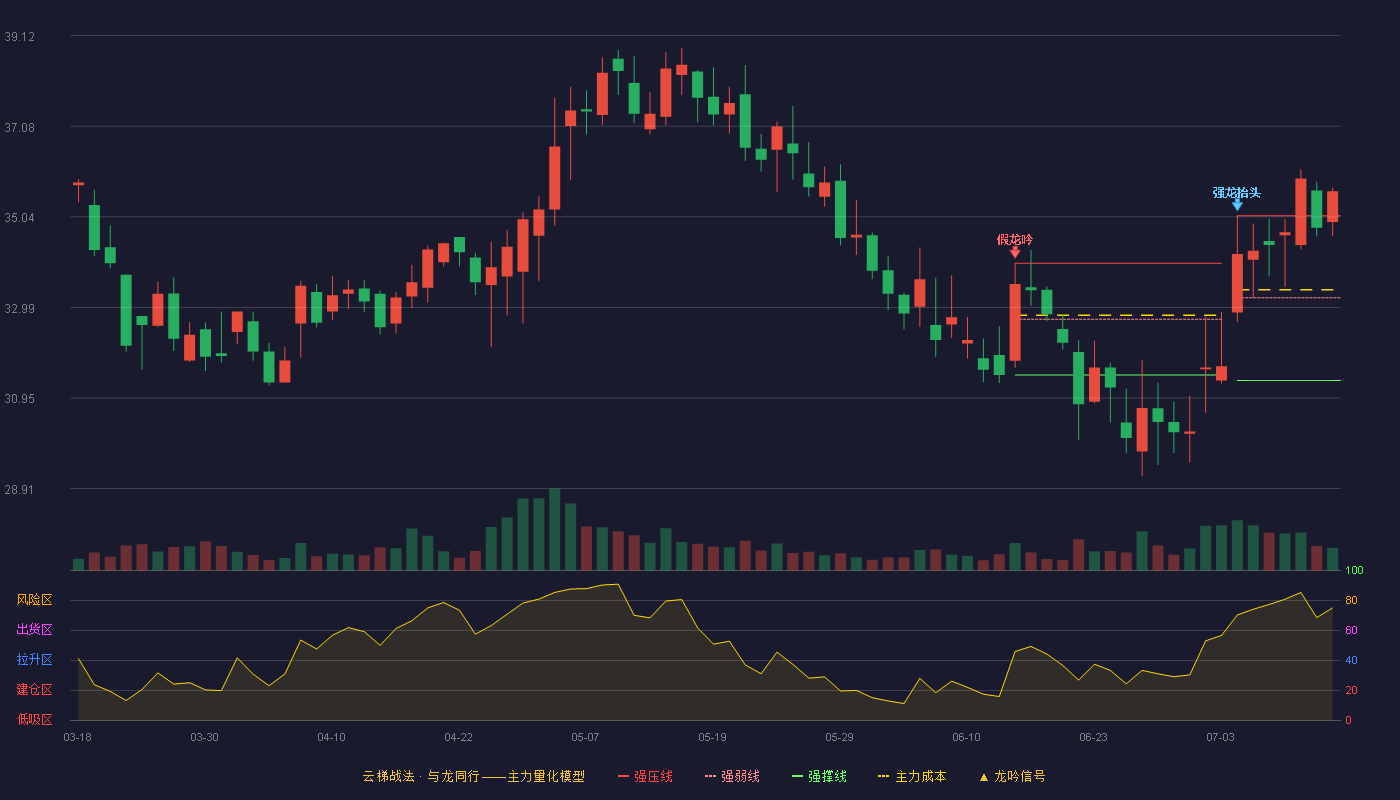
Task: Click the 03-18 date label
Action: click(x=77, y=737)
